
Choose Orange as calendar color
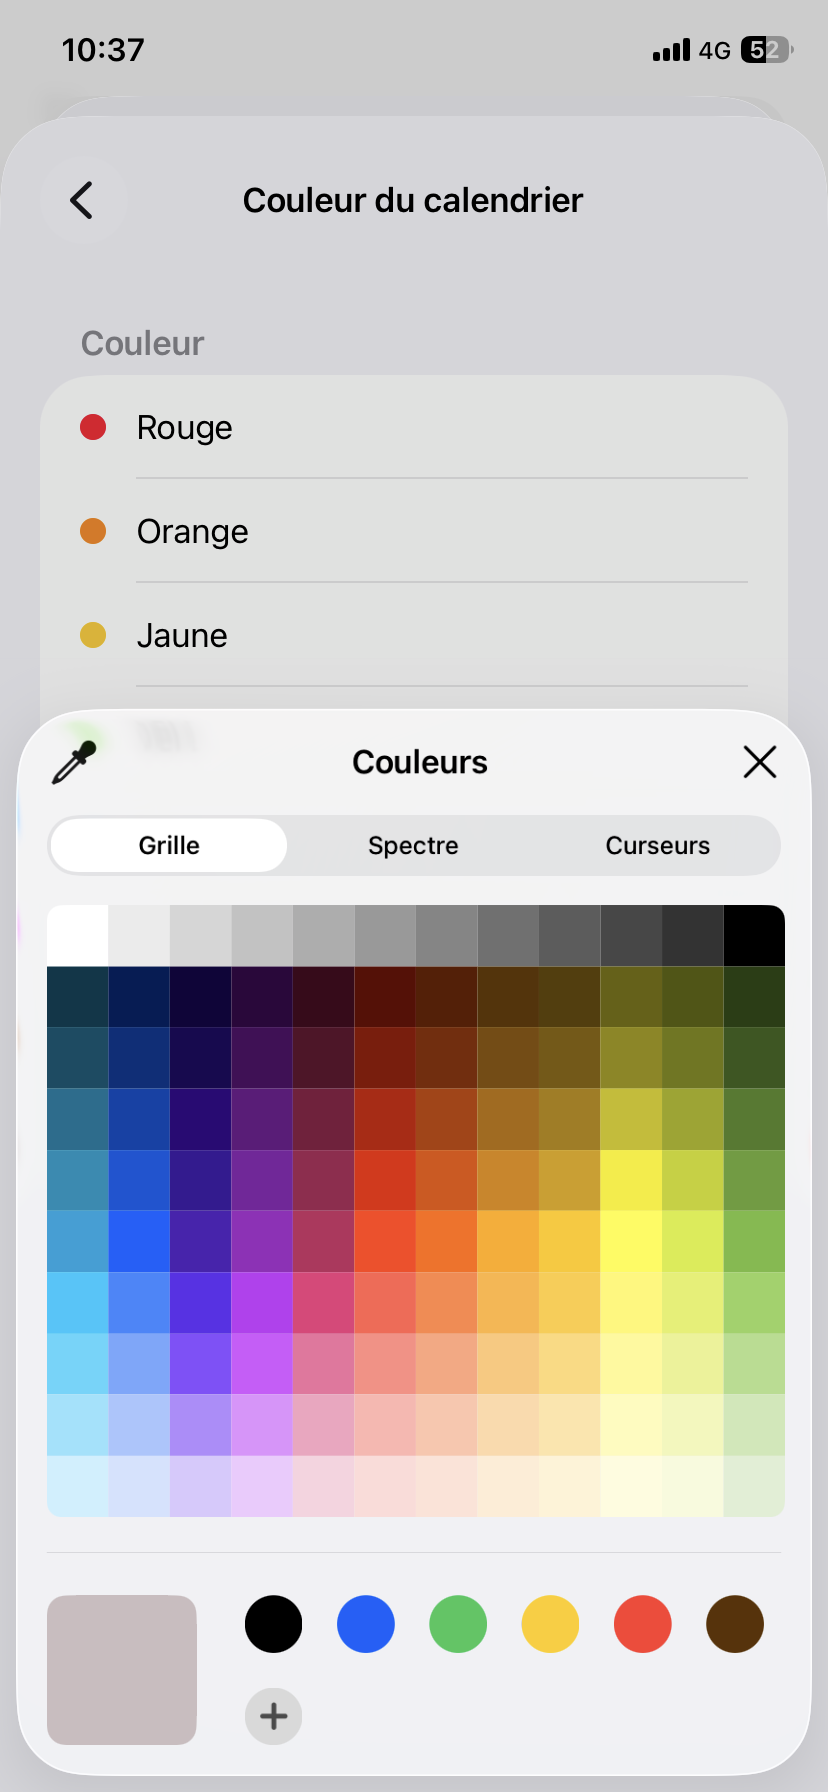tap(414, 531)
